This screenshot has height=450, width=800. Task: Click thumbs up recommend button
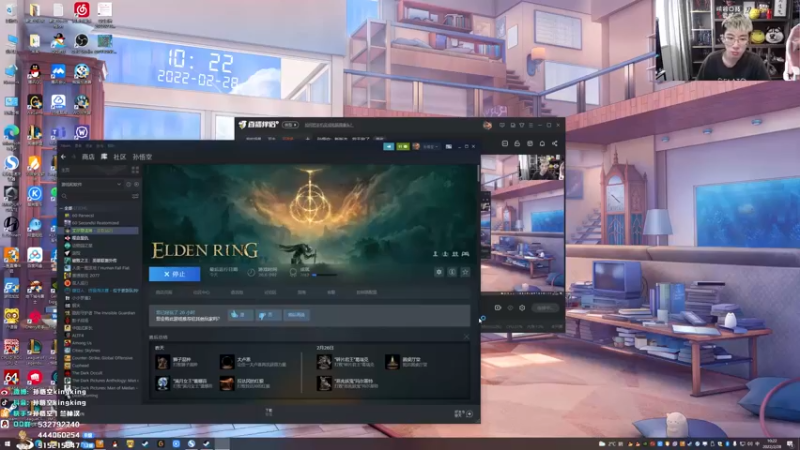[240, 315]
